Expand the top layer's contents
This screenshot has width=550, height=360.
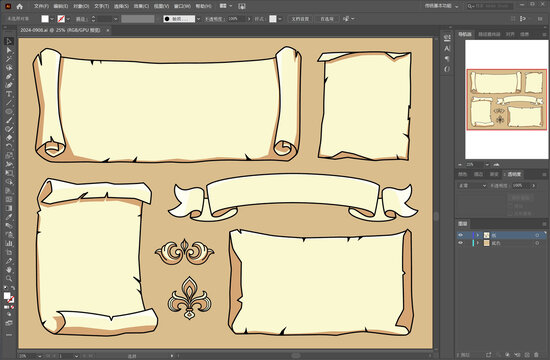coord(477,235)
